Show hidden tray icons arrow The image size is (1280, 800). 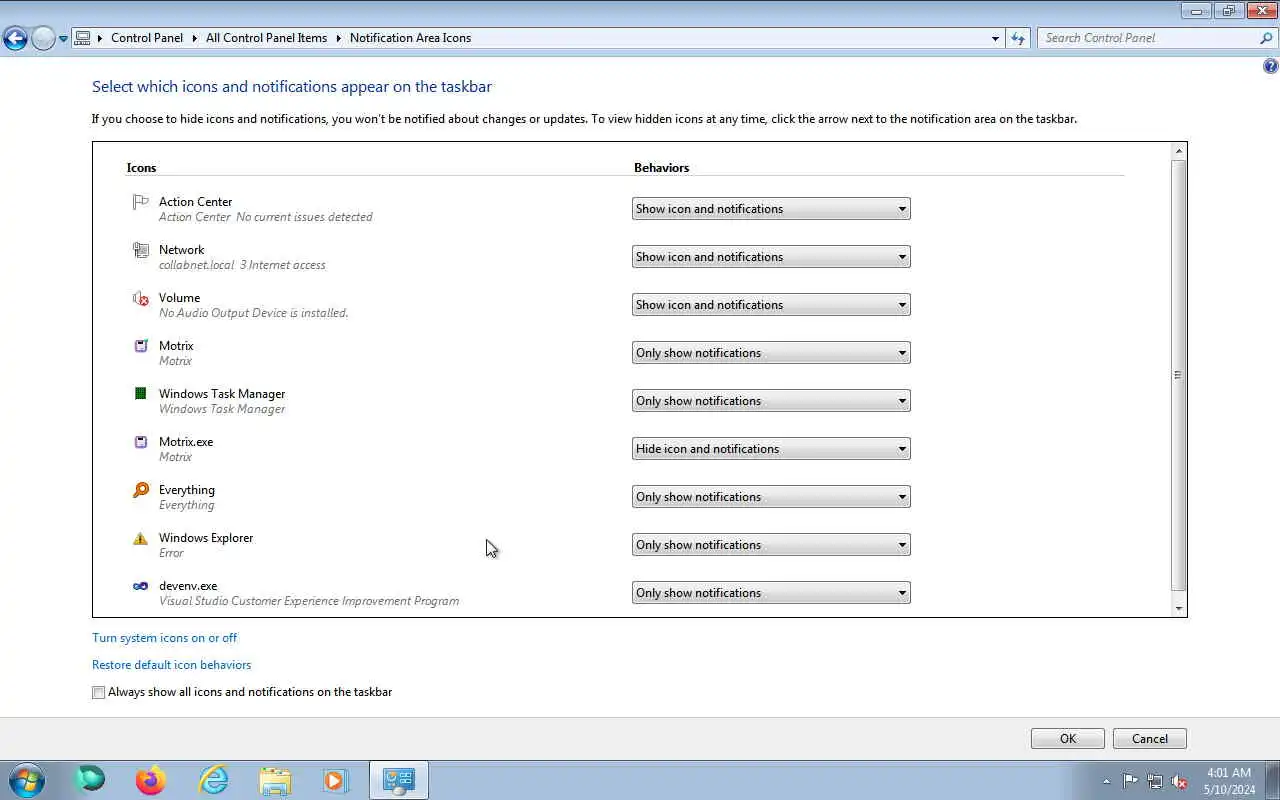[1106, 781]
